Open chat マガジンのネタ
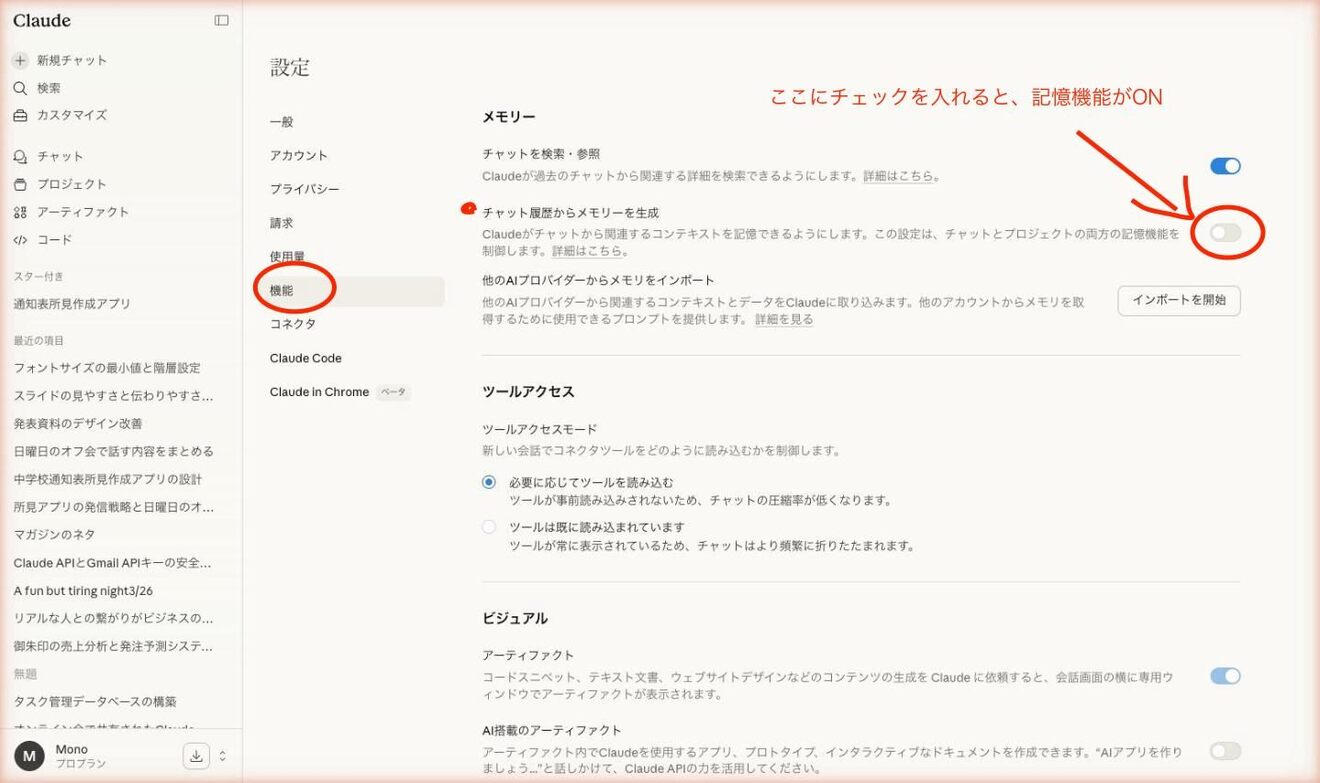The image size is (1320, 783). pyautogui.click(x=54, y=535)
